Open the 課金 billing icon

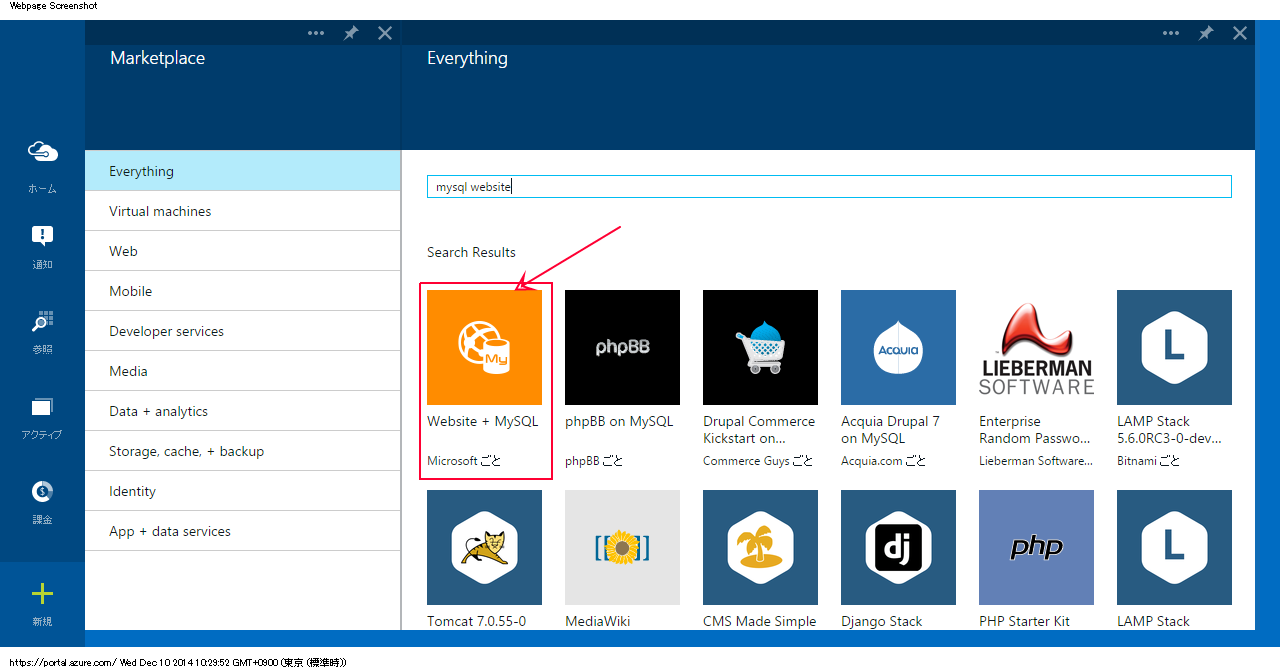click(42, 491)
